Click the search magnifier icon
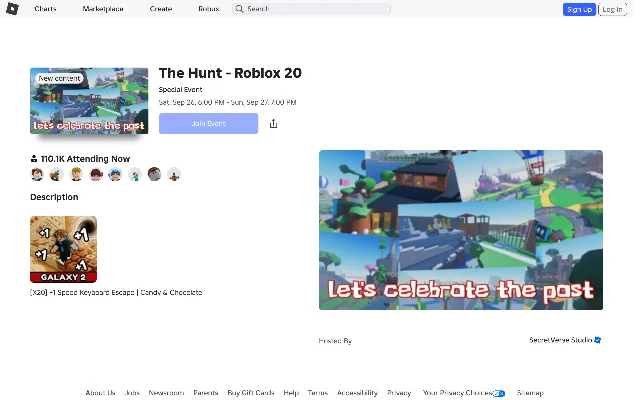This screenshot has width=640, height=400. point(240,9)
